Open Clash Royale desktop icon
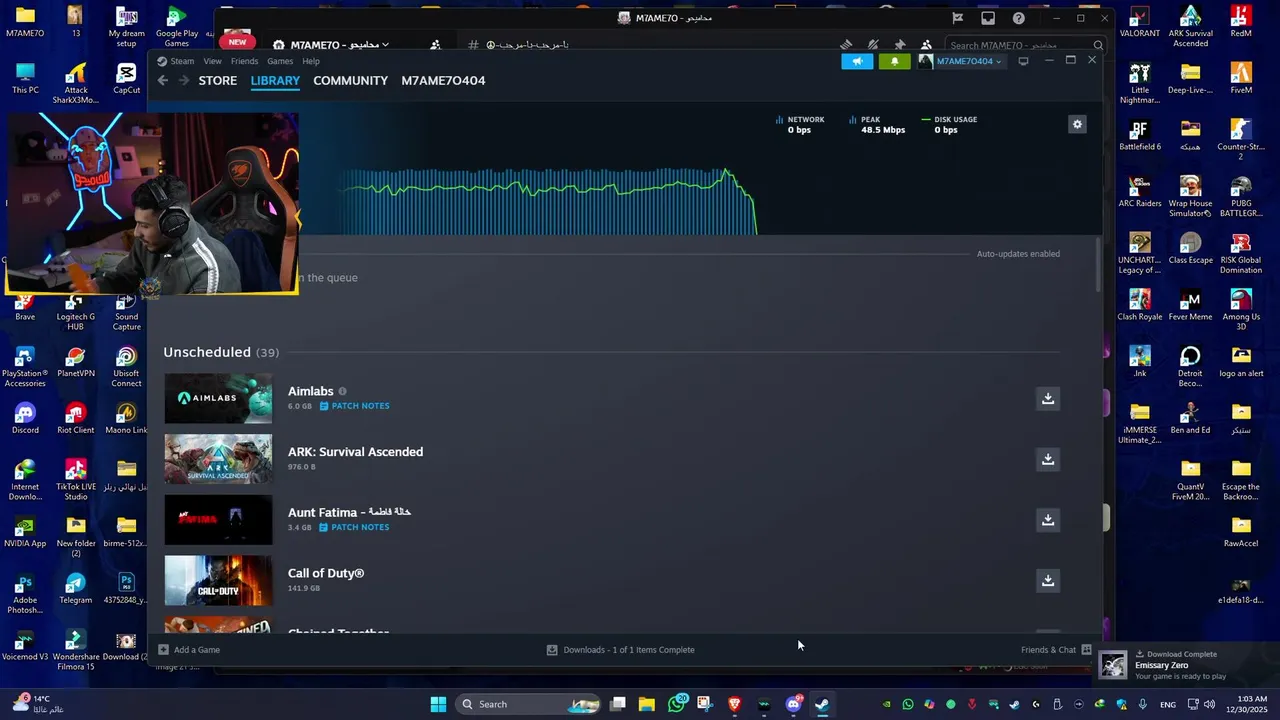 (x=1140, y=305)
